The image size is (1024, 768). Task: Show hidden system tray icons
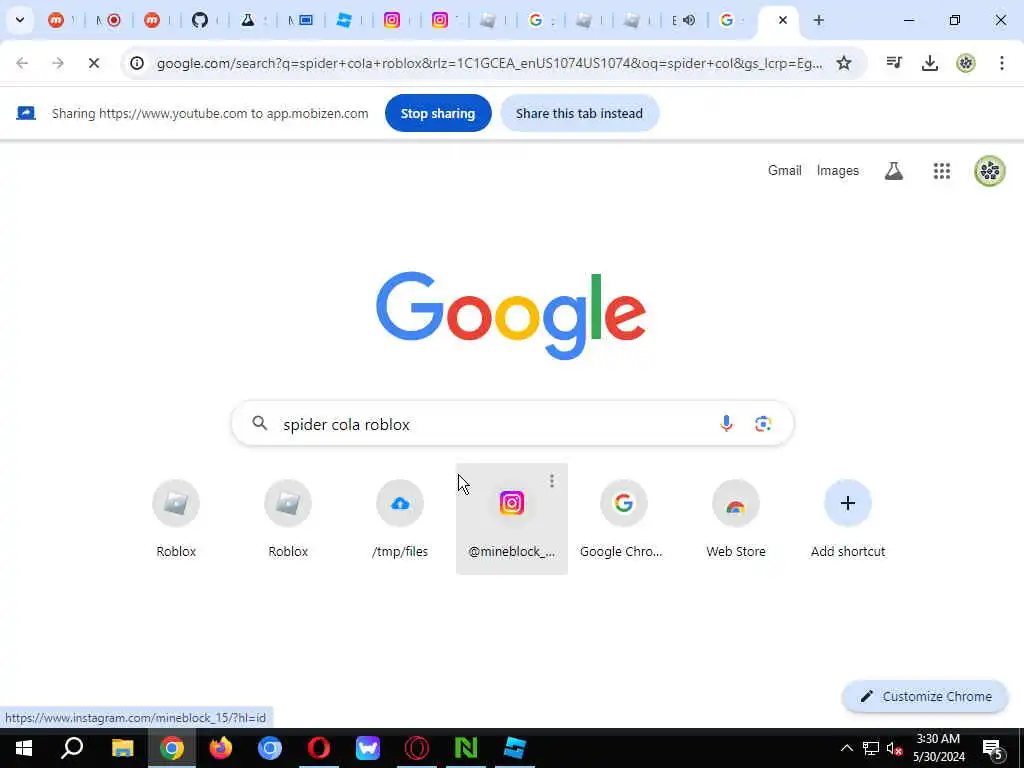(x=846, y=748)
